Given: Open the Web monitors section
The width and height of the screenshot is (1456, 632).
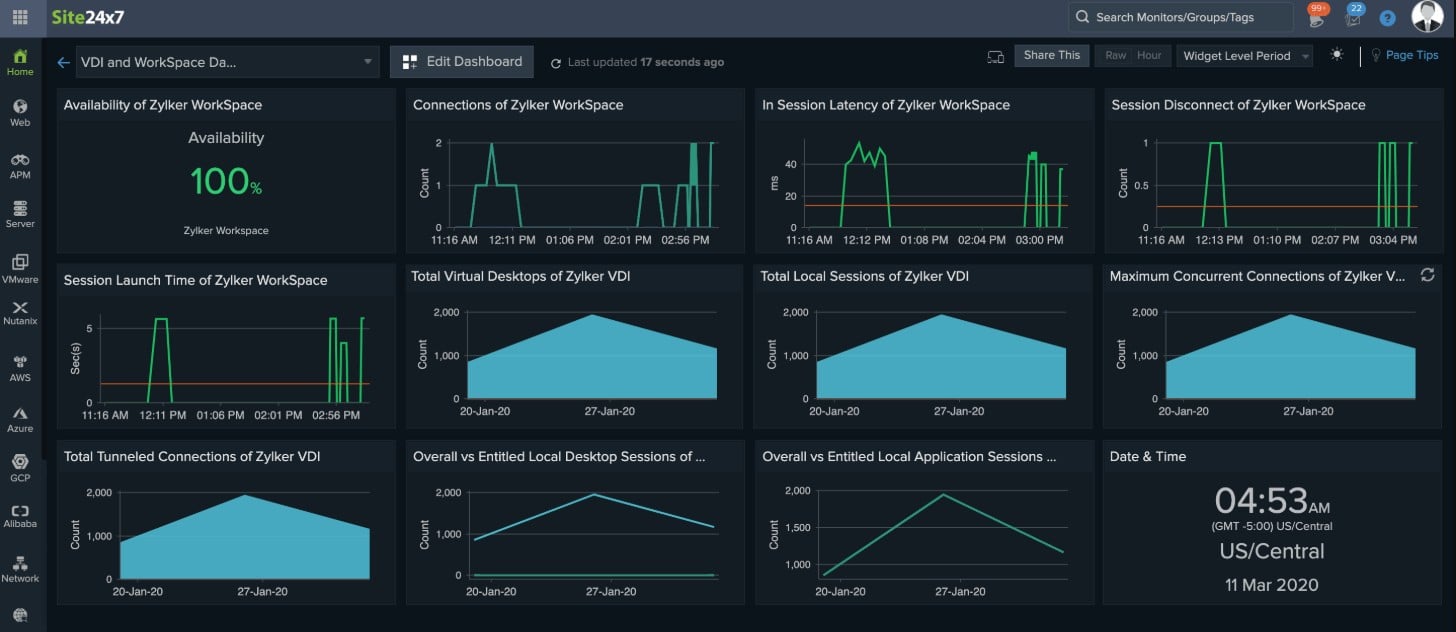Looking at the screenshot, I should pos(20,113).
